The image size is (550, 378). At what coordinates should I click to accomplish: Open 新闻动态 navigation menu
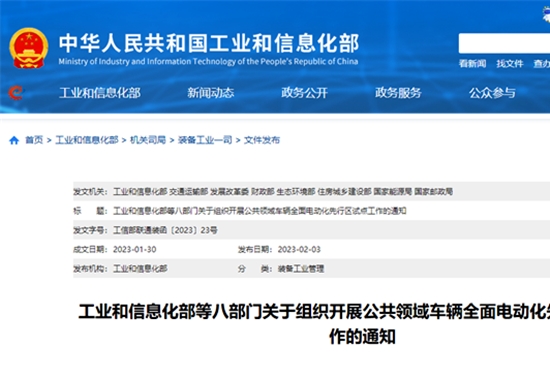(x=210, y=93)
